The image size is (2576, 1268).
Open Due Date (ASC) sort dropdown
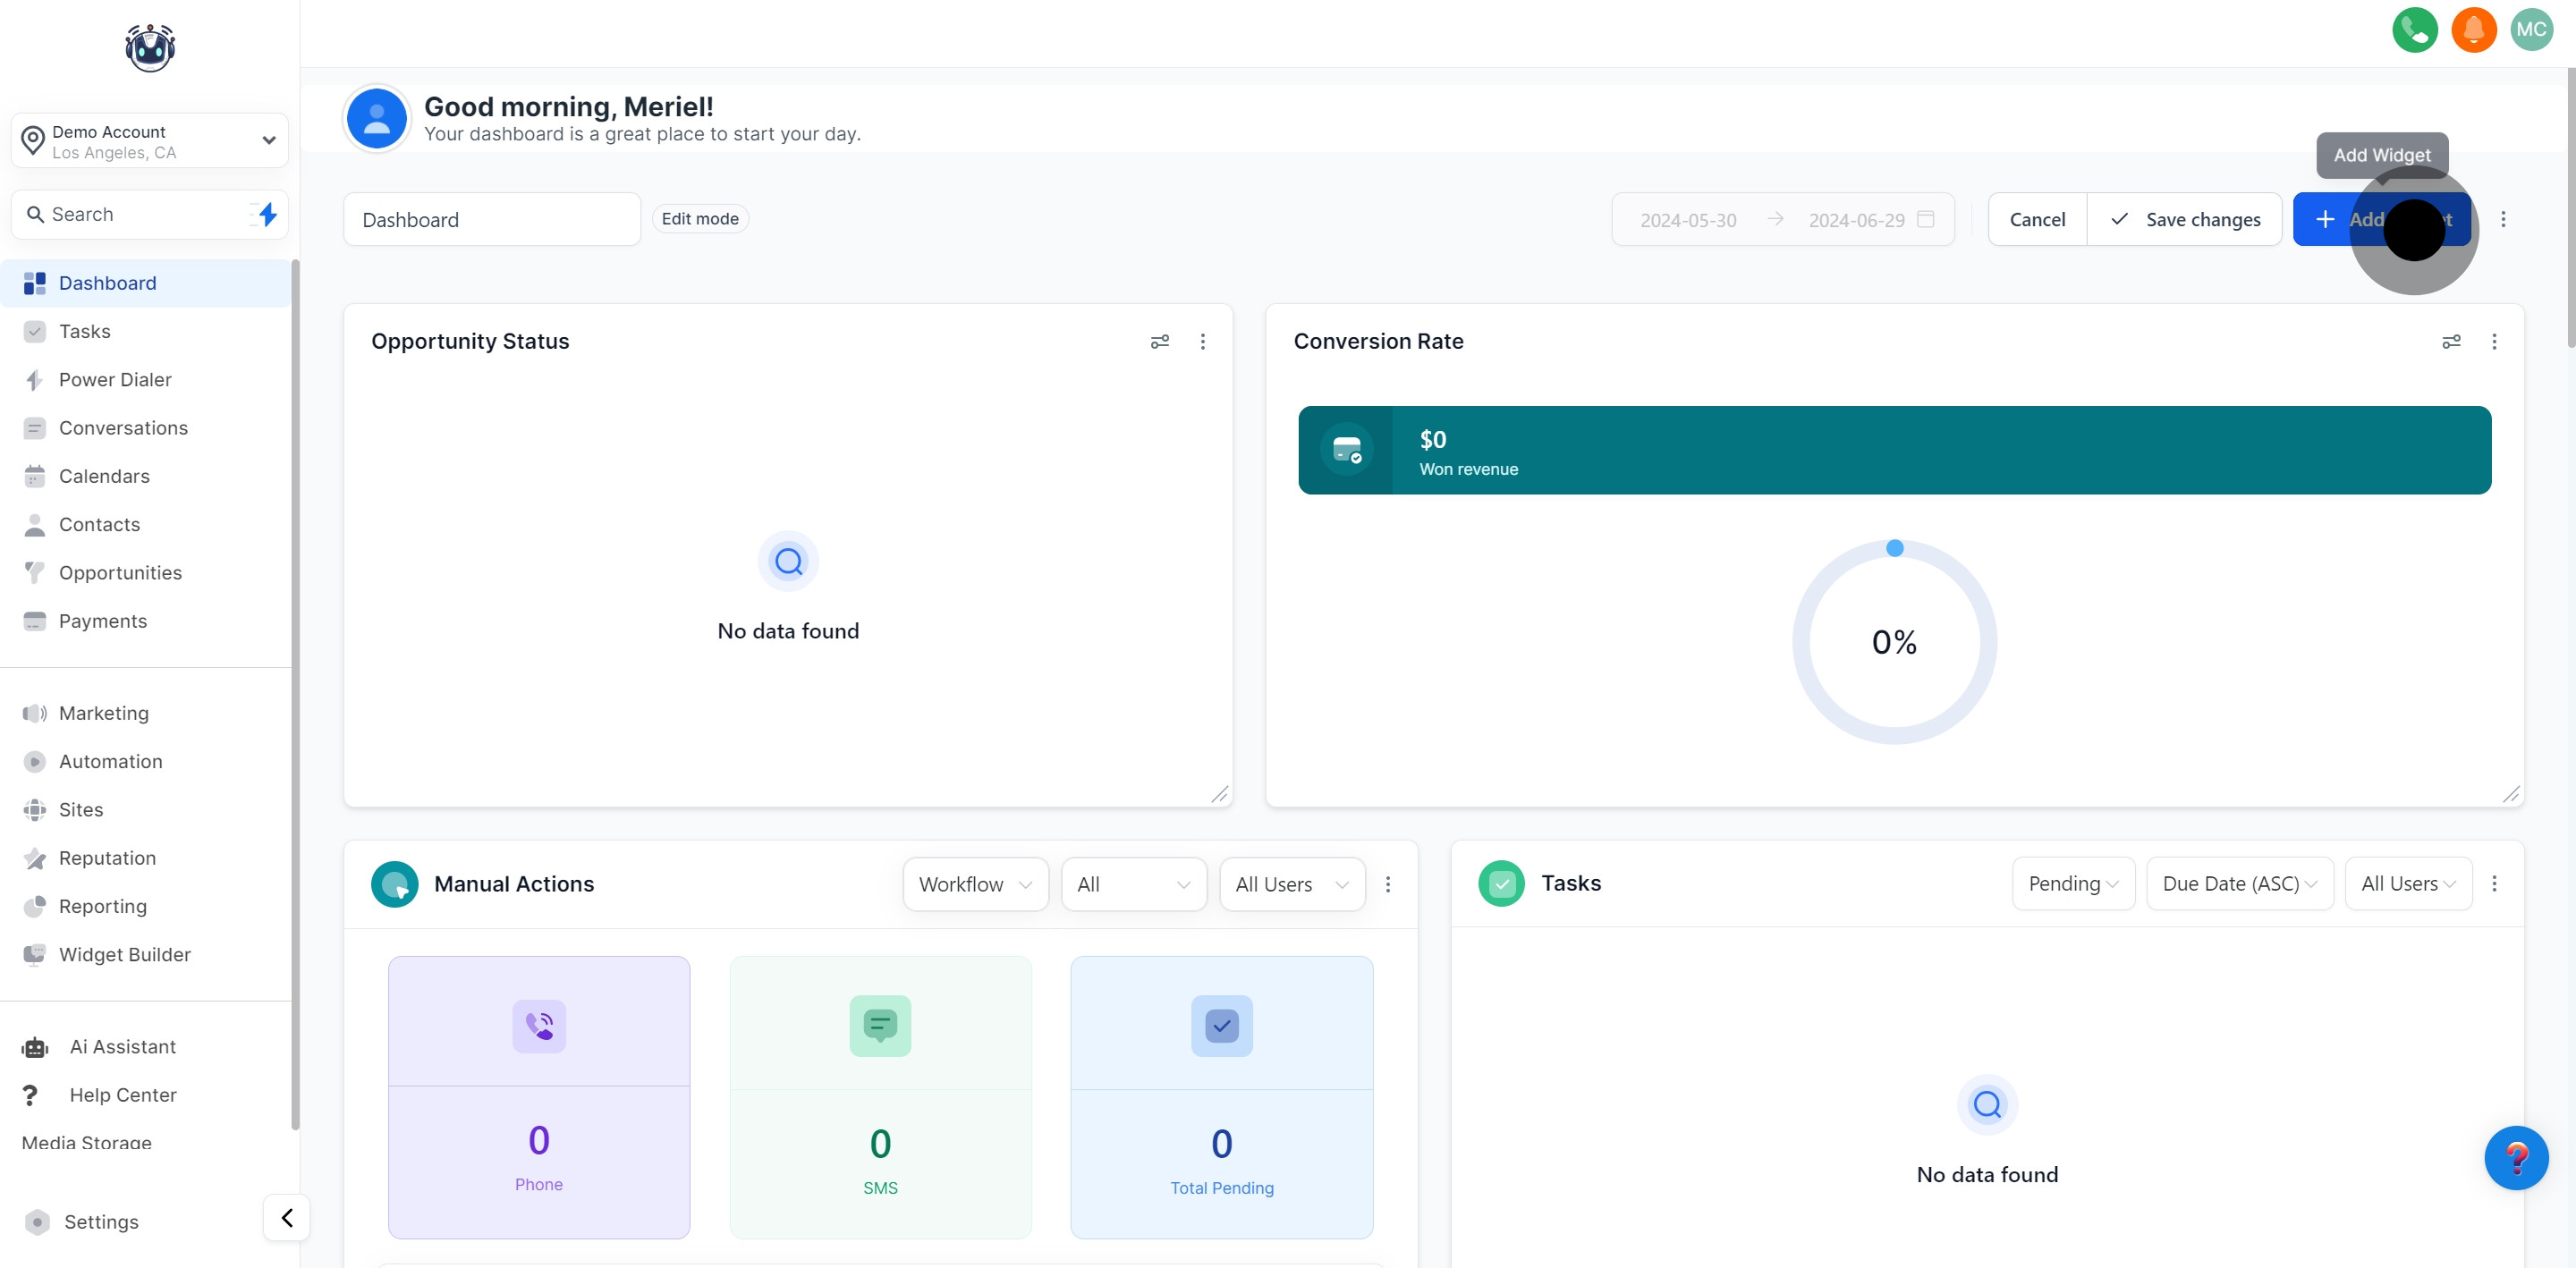(x=2238, y=883)
